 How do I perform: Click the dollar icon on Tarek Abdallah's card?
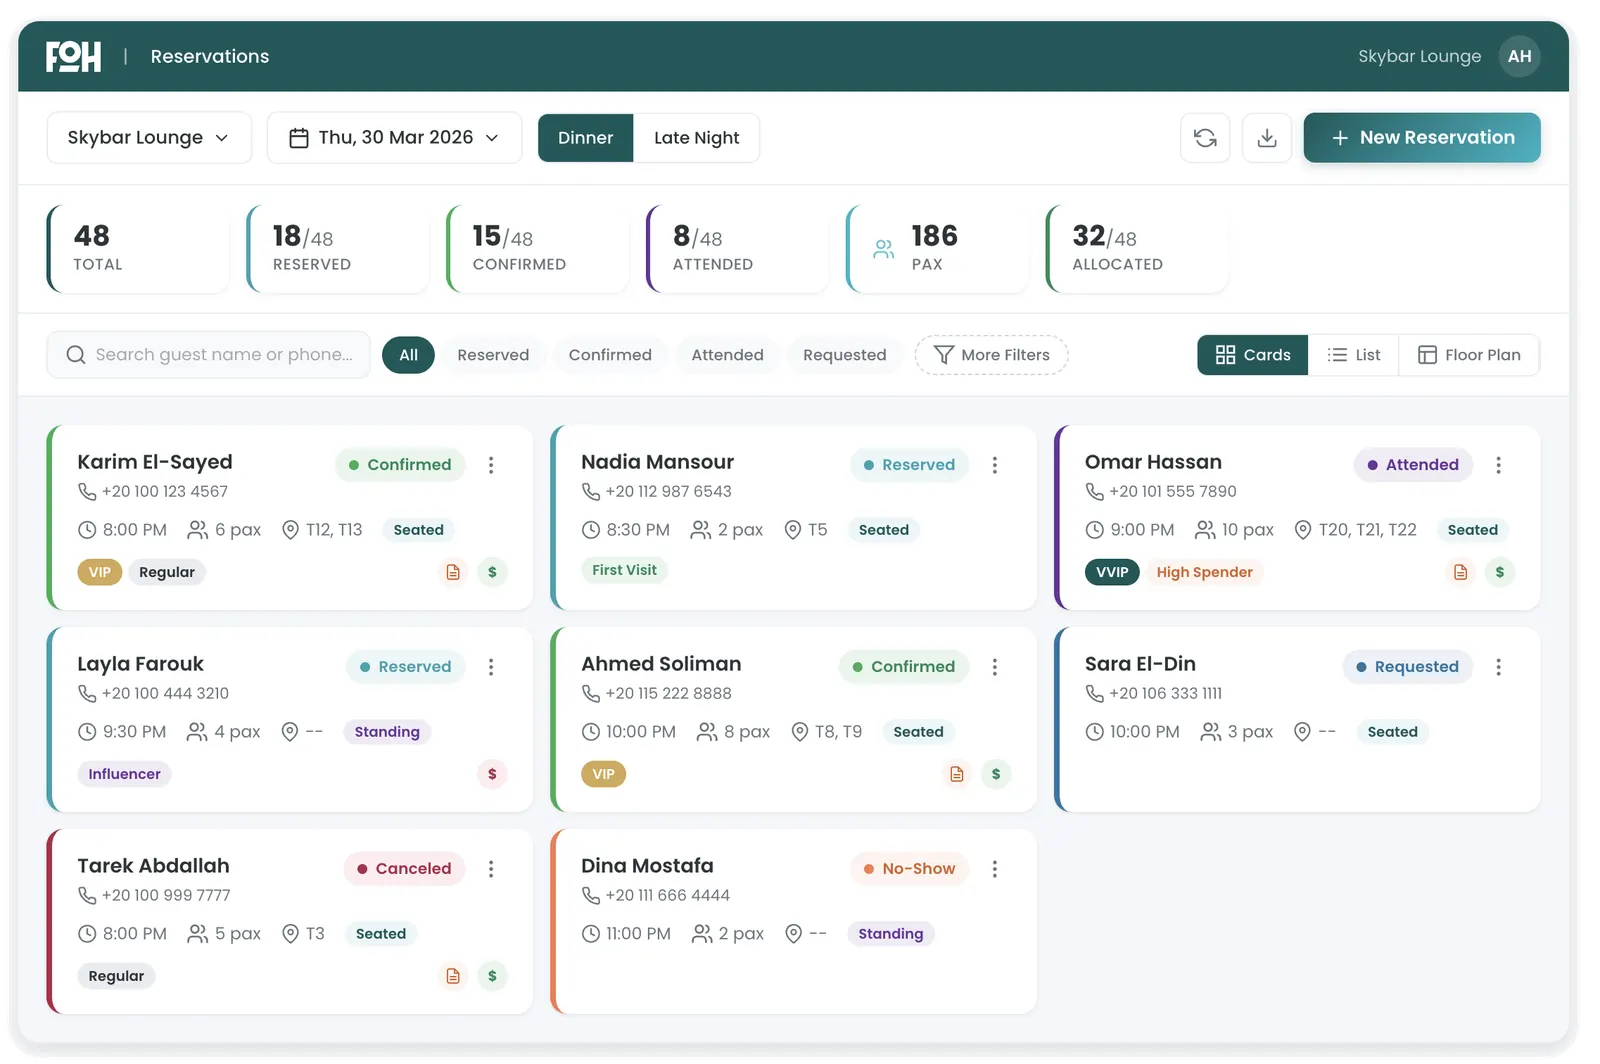tap(492, 976)
